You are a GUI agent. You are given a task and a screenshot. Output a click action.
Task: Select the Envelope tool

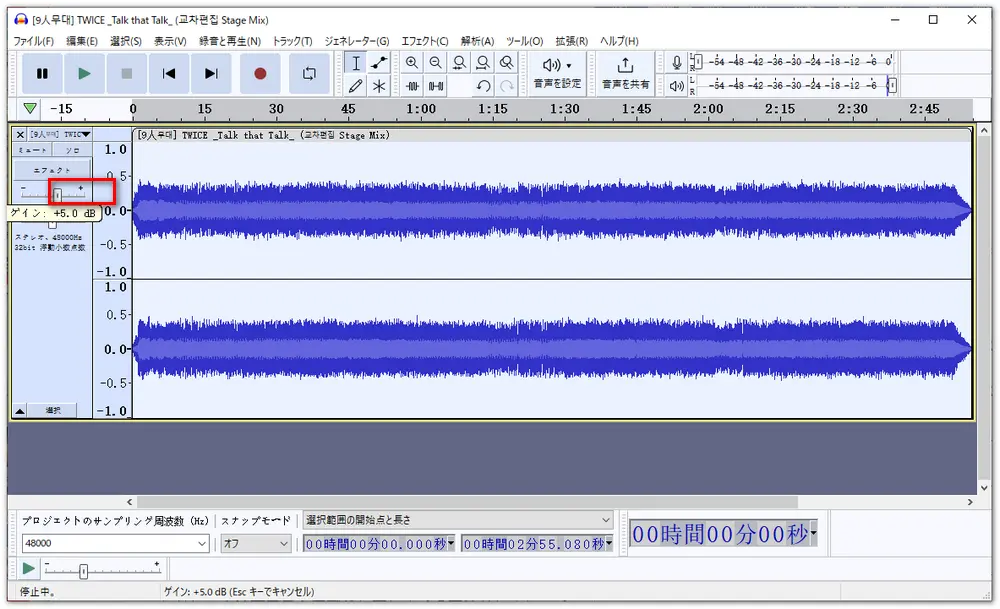pyautogui.click(x=379, y=62)
